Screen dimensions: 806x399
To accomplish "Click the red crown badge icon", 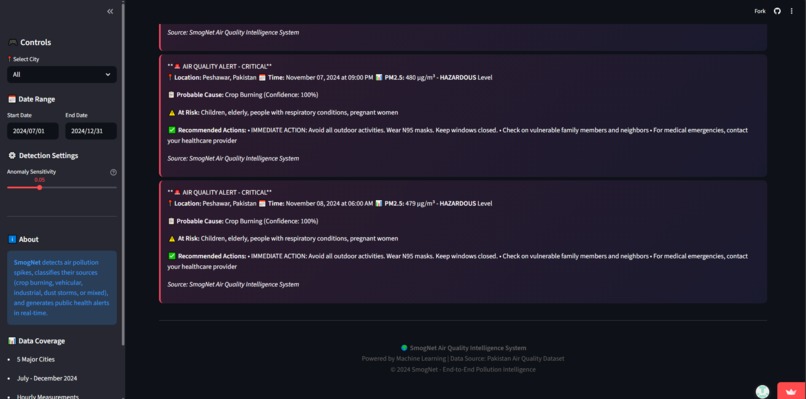I will [x=791, y=391].
